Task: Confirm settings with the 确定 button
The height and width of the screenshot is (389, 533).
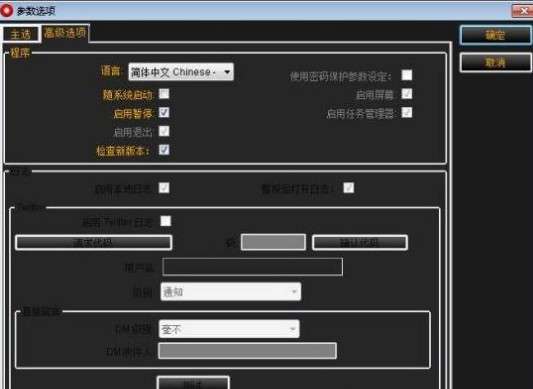Action: point(495,35)
